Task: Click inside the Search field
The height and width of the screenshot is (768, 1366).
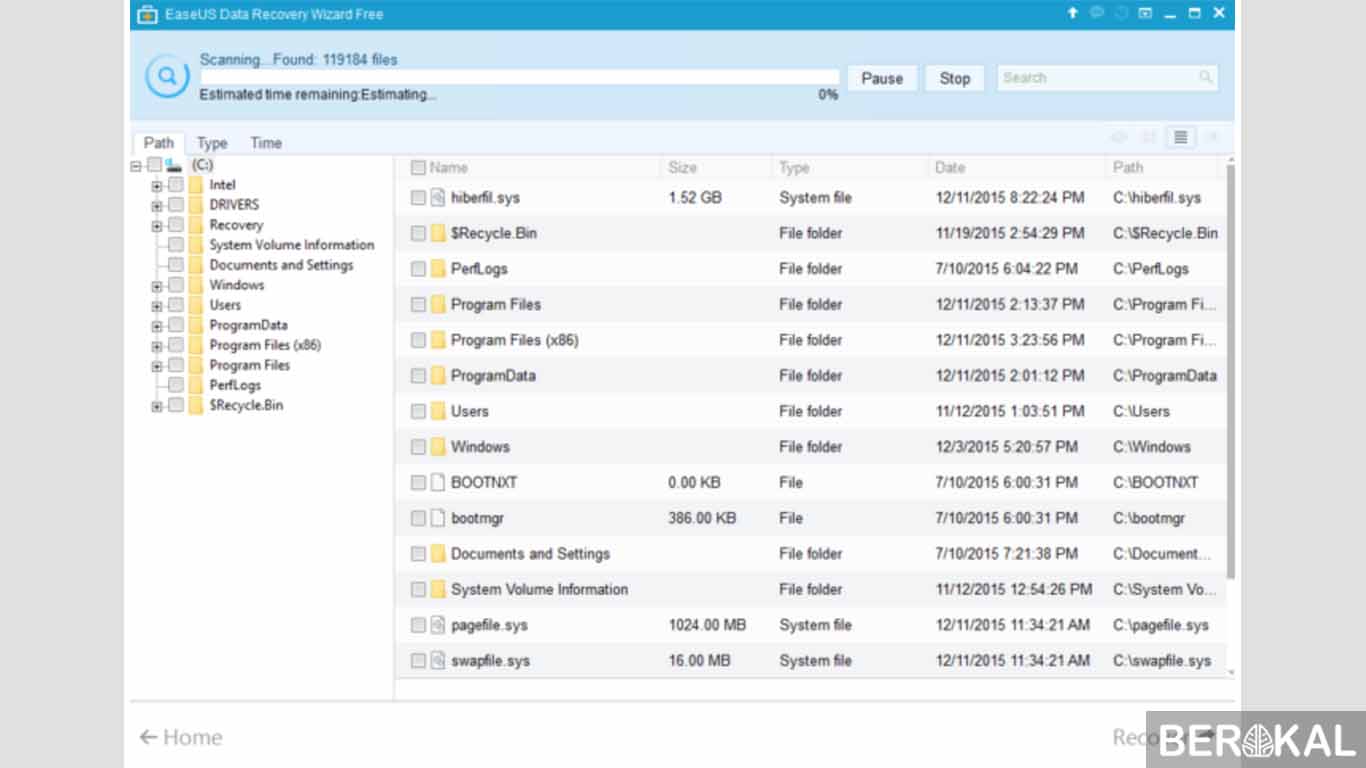Action: tap(1090, 77)
